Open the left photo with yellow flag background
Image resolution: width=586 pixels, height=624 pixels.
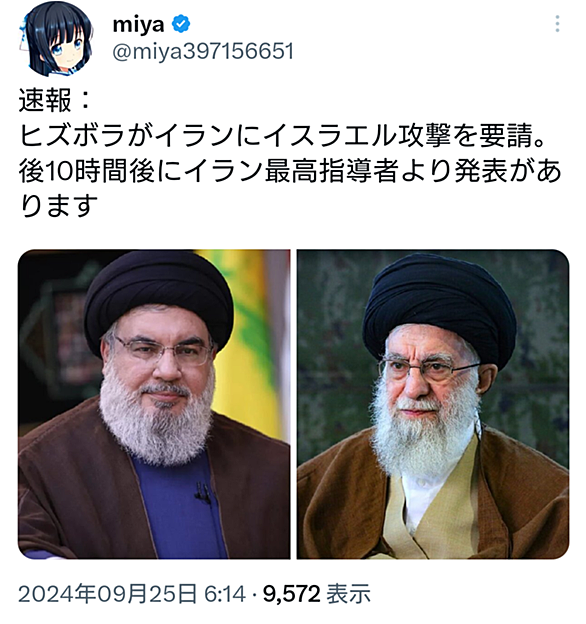tap(154, 404)
